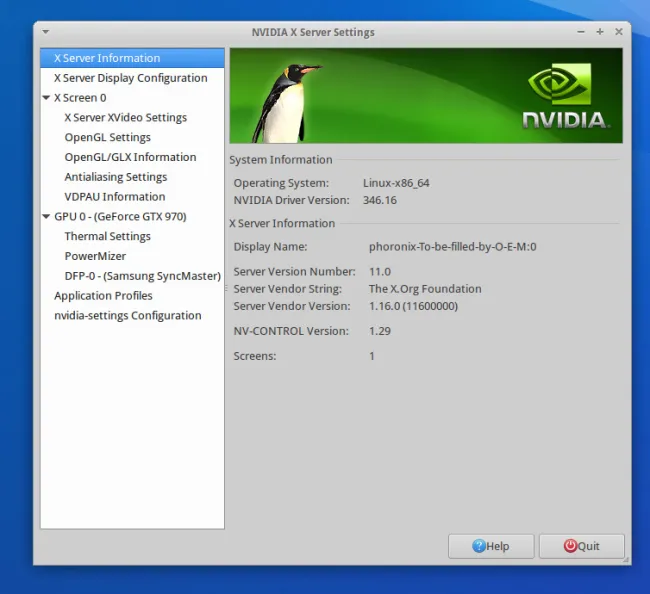Screen dimensions: 650x594
Task: Collapse the GPU 0 GeForce GTX 970 node
Action: (x=46, y=217)
